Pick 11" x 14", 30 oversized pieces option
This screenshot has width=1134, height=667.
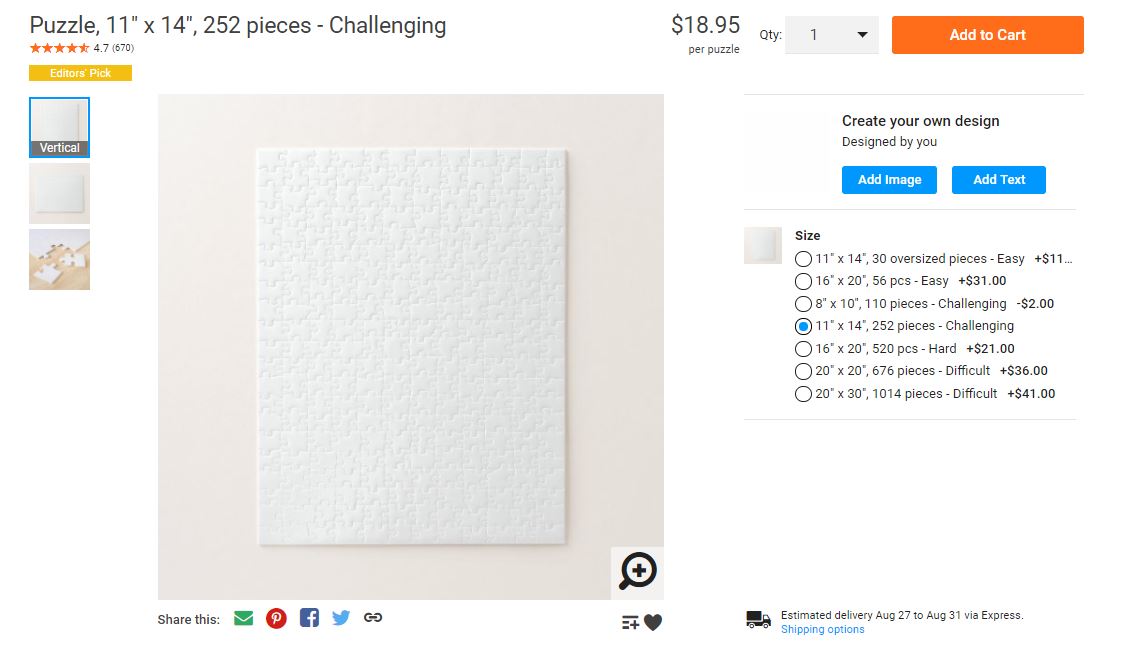(803, 259)
